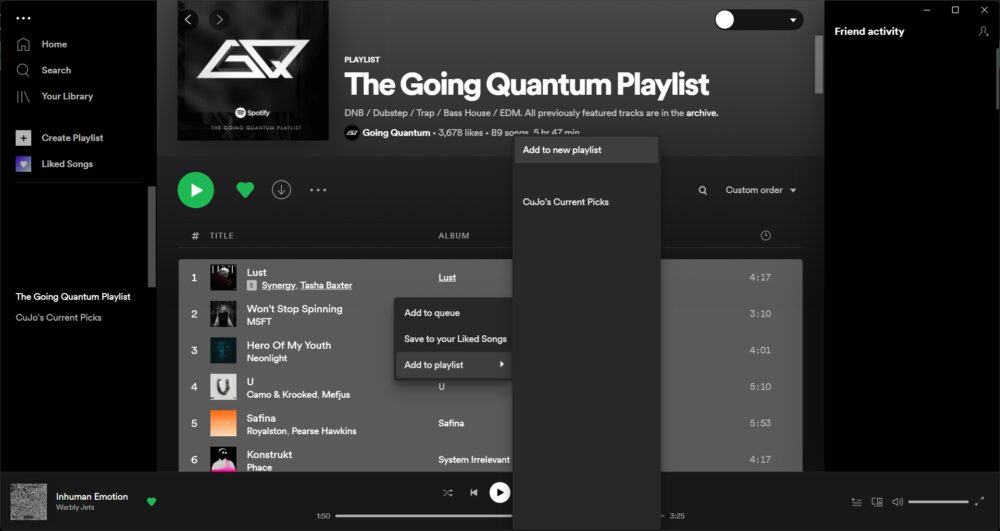
Task: Click the green Play playlist button
Action: (196, 190)
